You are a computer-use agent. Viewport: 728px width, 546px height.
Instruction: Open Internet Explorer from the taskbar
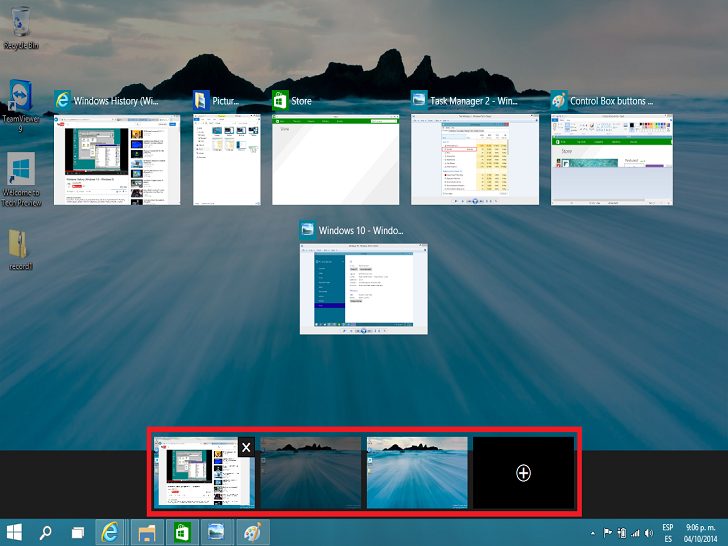[x=110, y=532]
